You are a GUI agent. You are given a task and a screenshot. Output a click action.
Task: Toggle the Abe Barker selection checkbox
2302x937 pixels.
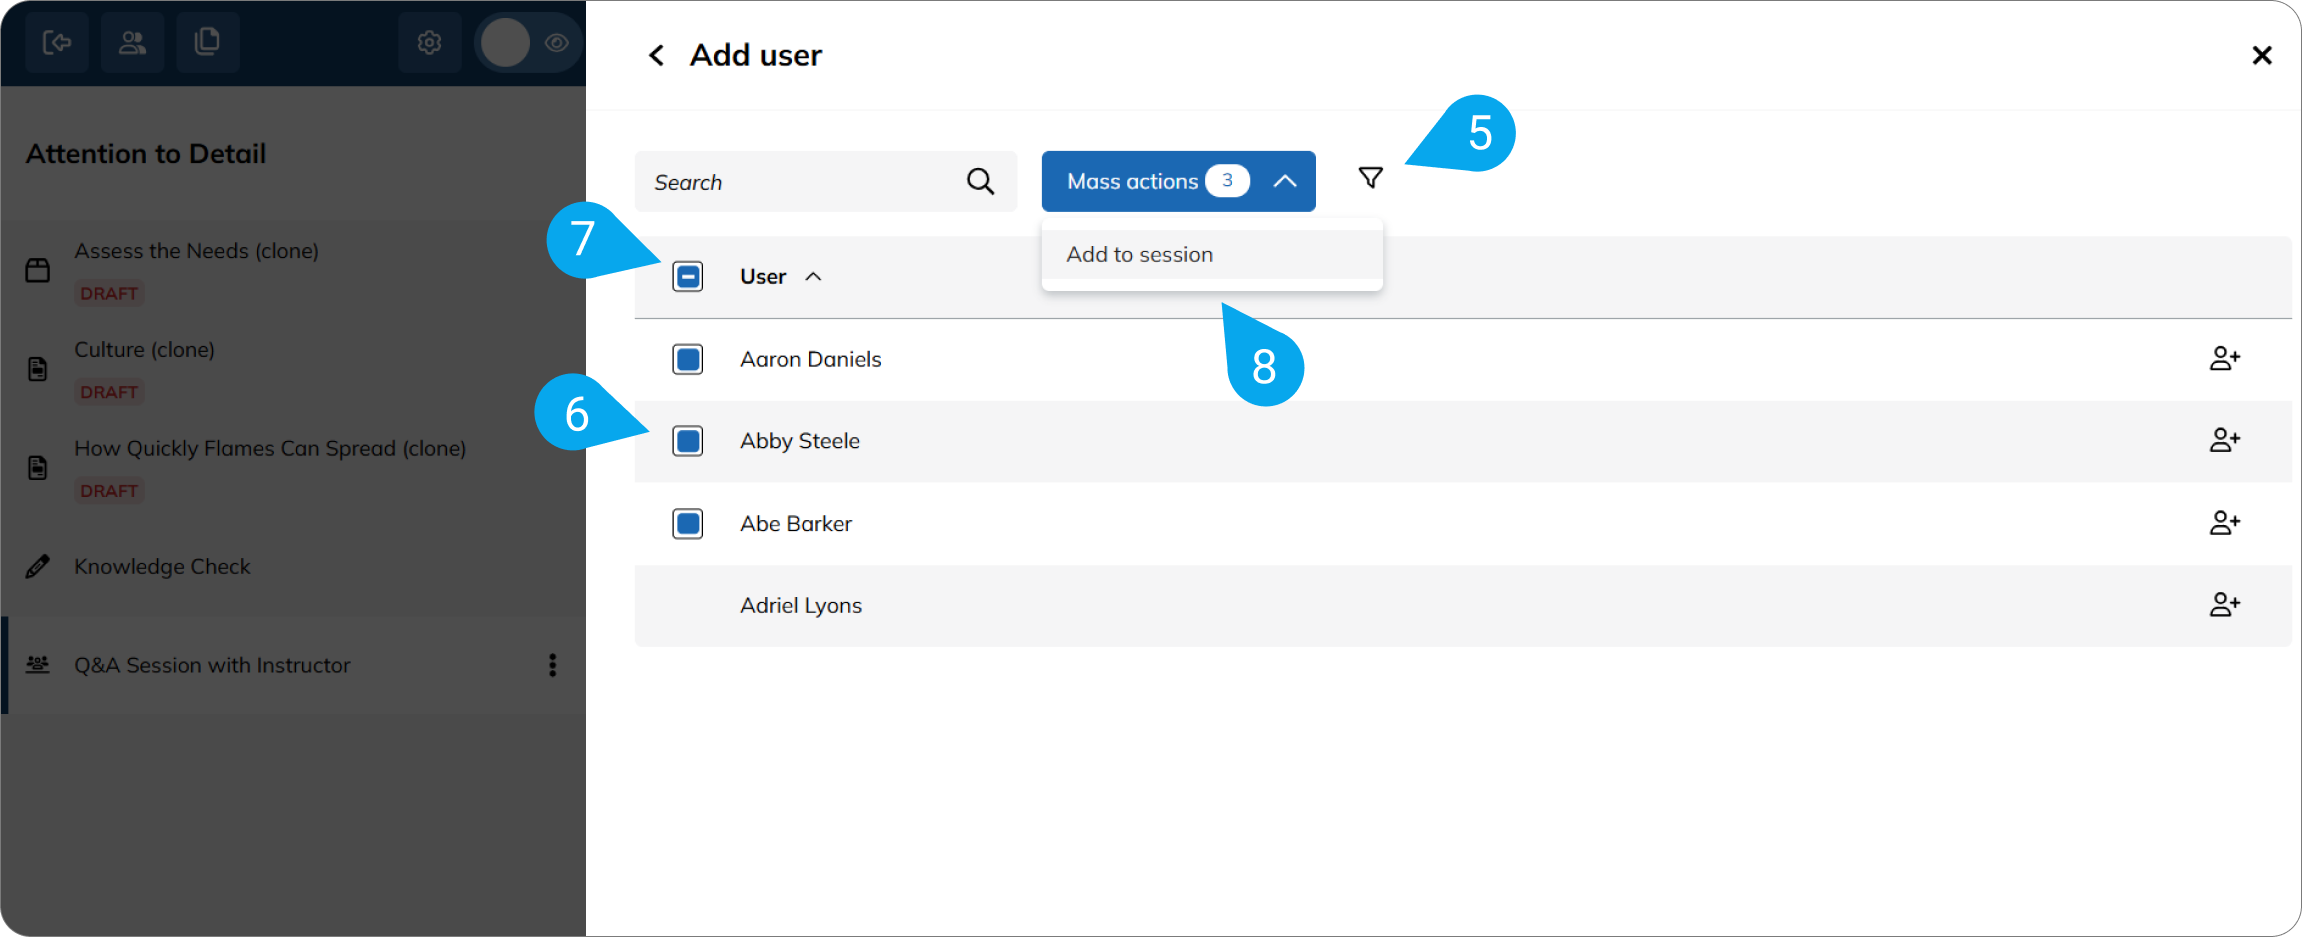click(687, 523)
